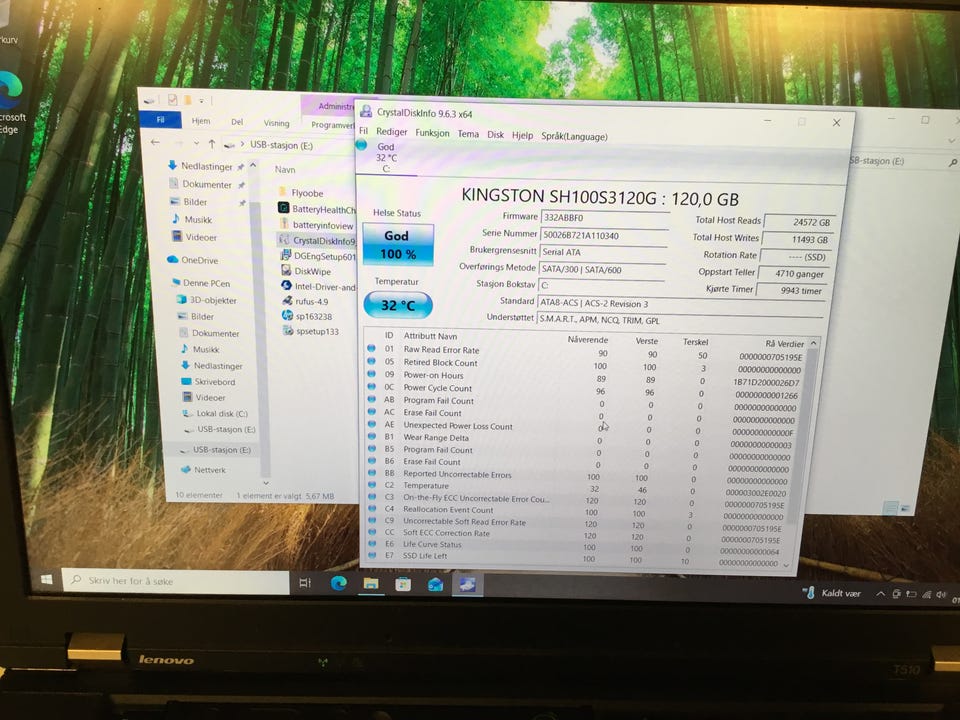The height and width of the screenshot is (720, 960).
Task: Select the spsetup133 file
Action: click(311, 331)
